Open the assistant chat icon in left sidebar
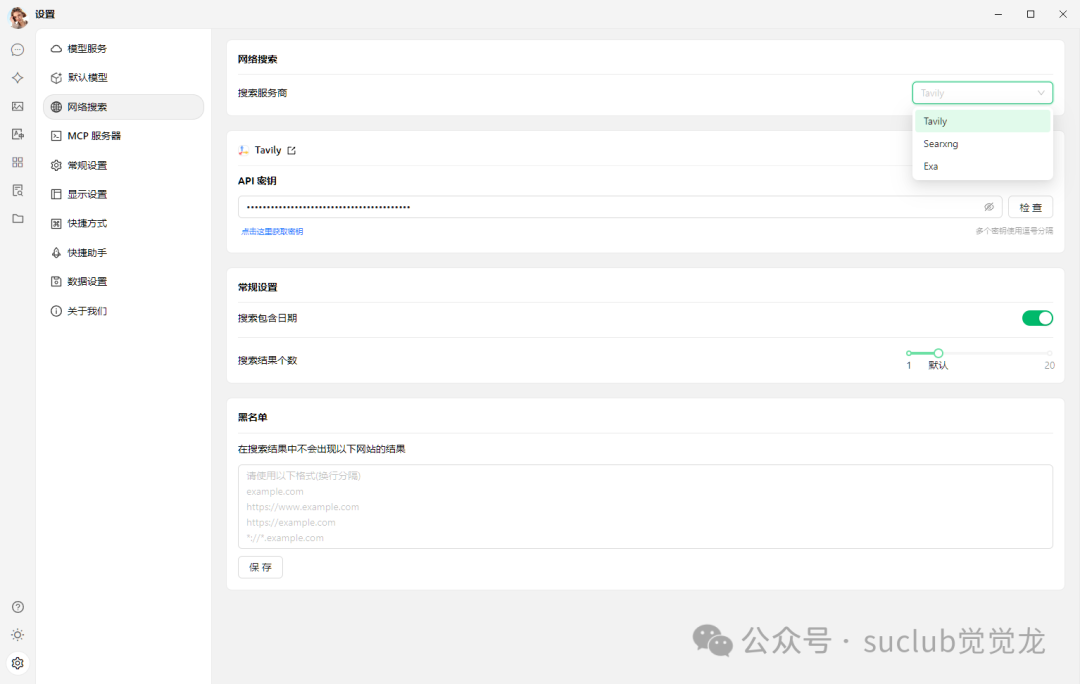Viewport: 1080px width, 684px height. pyautogui.click(x=17, y=49)
